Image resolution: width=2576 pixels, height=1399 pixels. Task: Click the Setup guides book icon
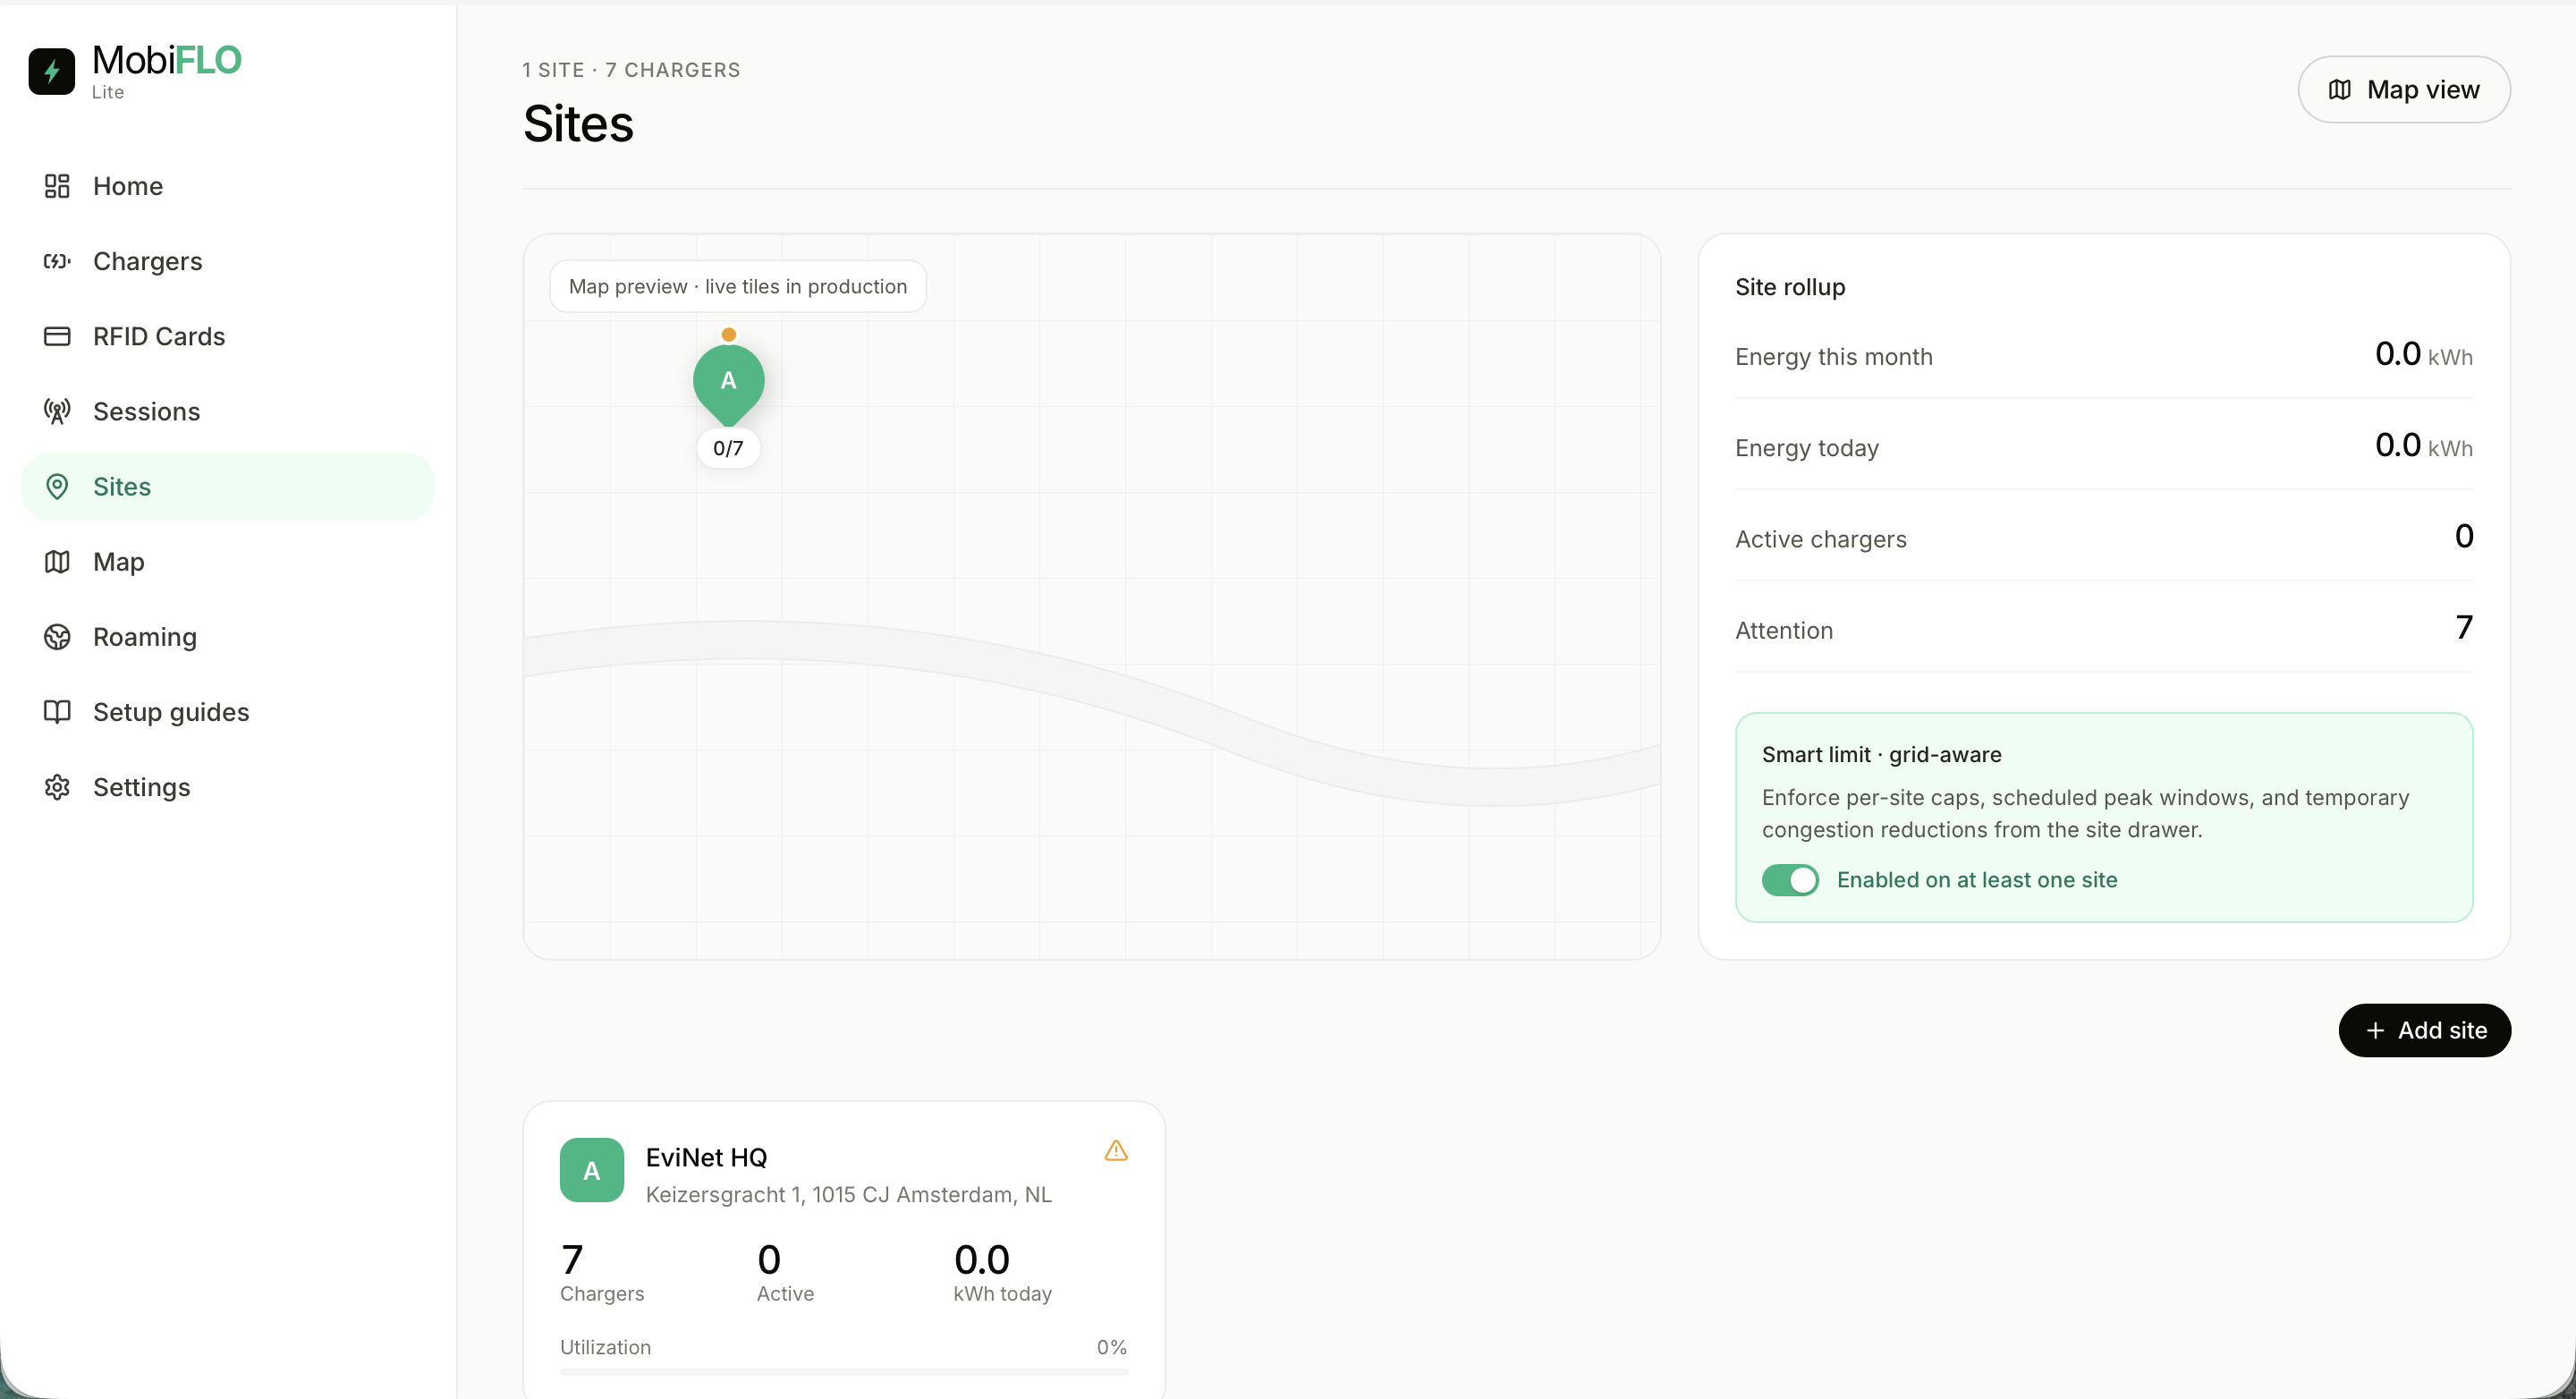[57, 712]
